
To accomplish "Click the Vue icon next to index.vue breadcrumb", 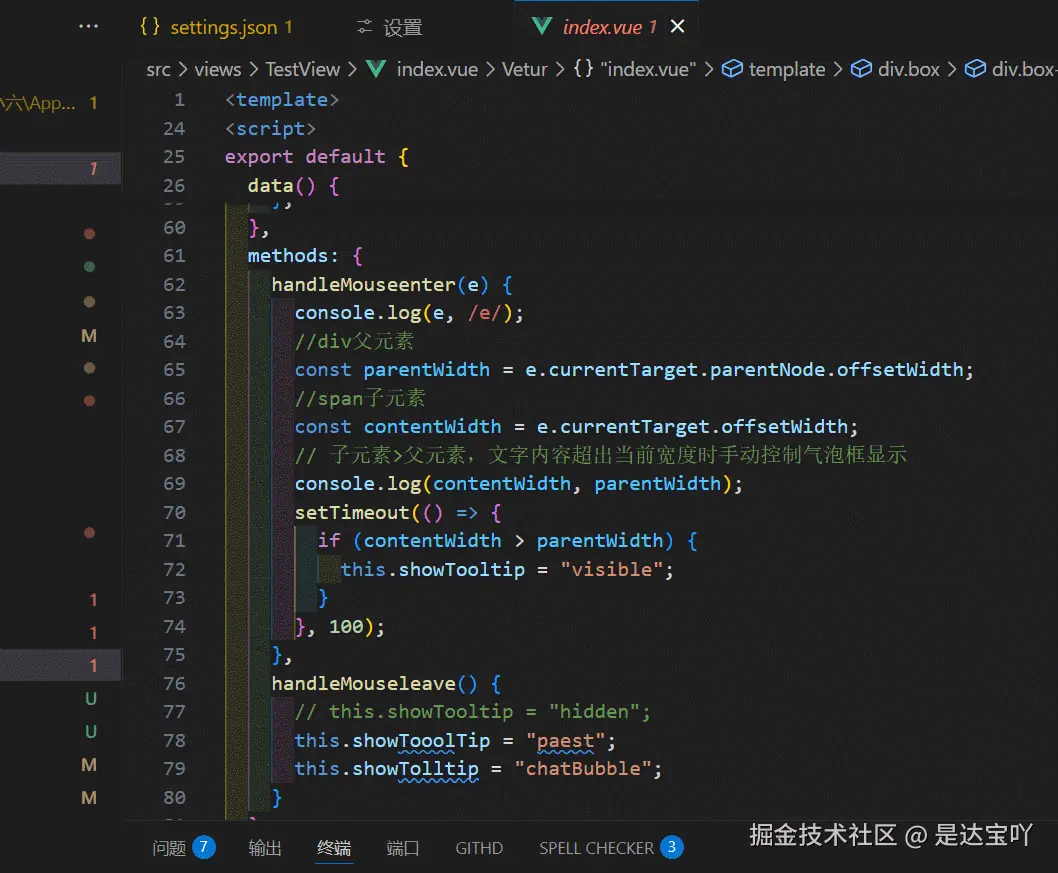I will pos(375,69).
